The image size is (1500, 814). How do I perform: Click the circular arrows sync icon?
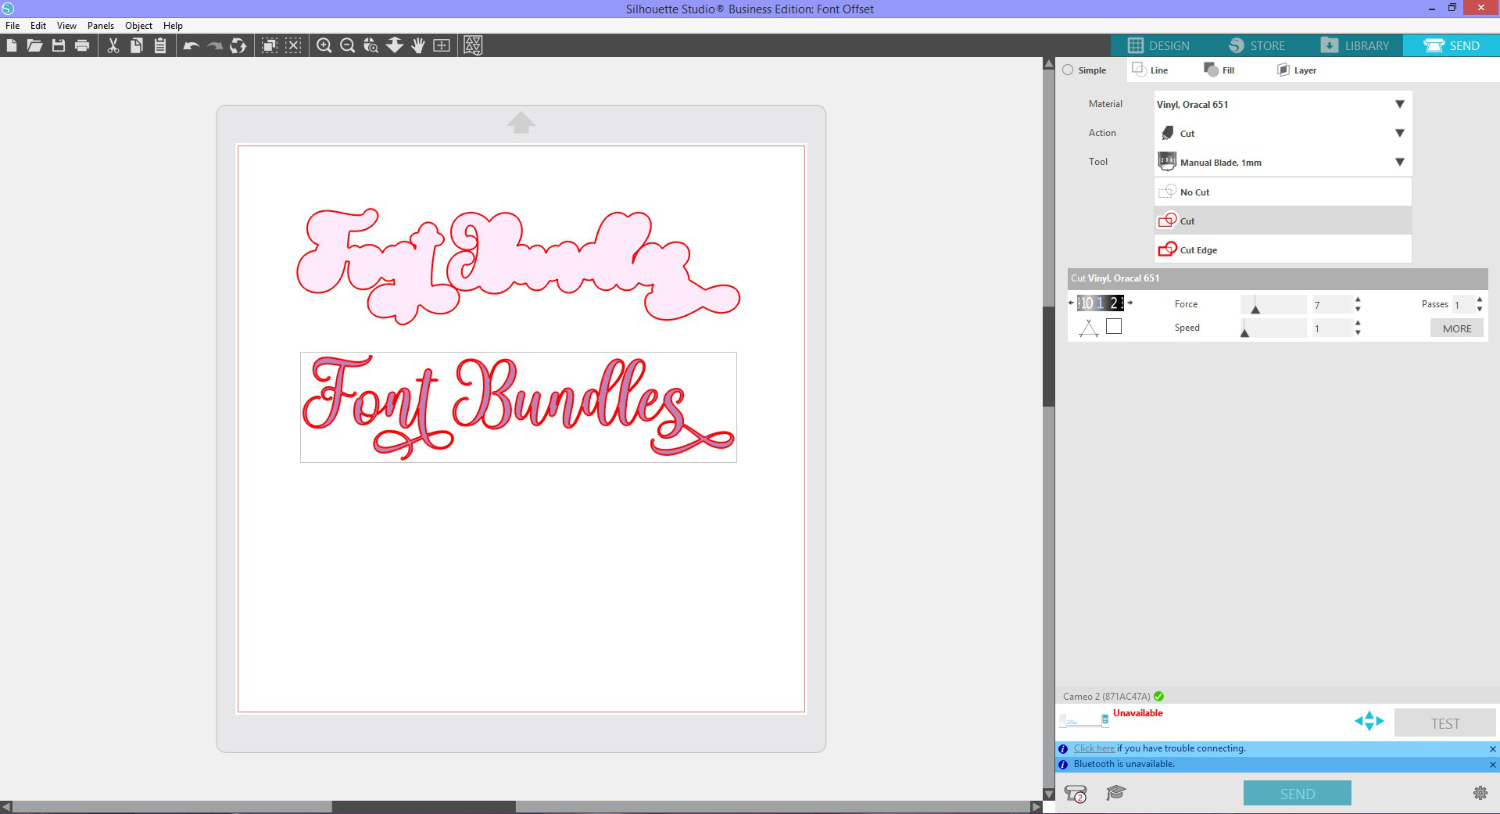pyautogui.click(x=238, y=45)
